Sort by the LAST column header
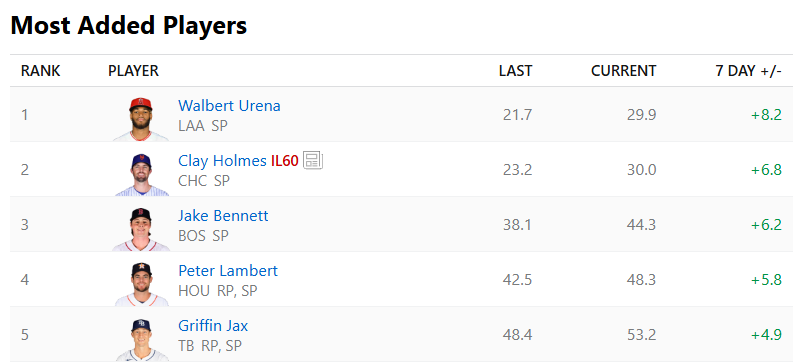The width and height of the screenshot is (805, 364). click(515, 71)
